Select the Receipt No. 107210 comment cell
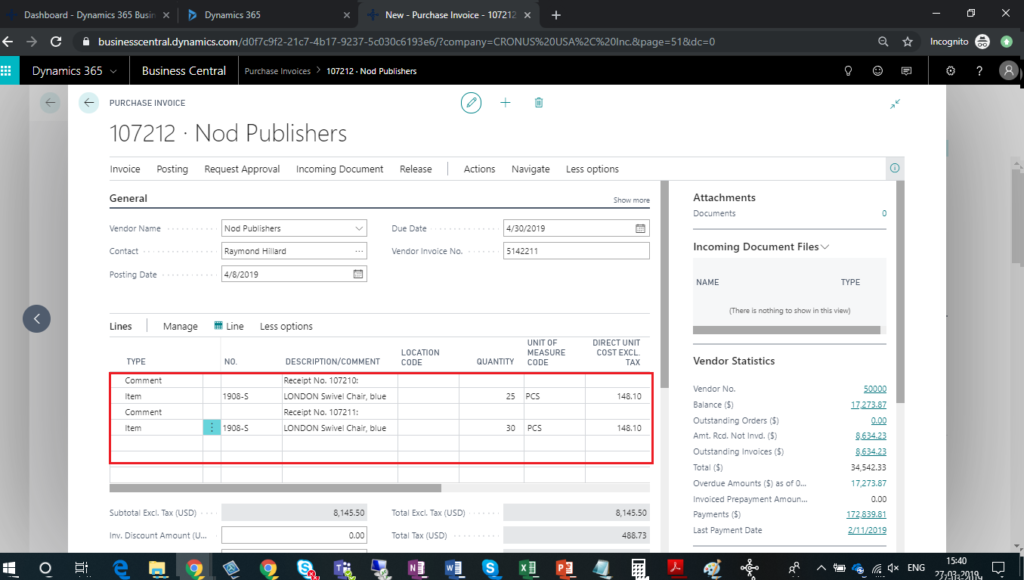Screen dimensions: 1024x580 coord(340,381)
